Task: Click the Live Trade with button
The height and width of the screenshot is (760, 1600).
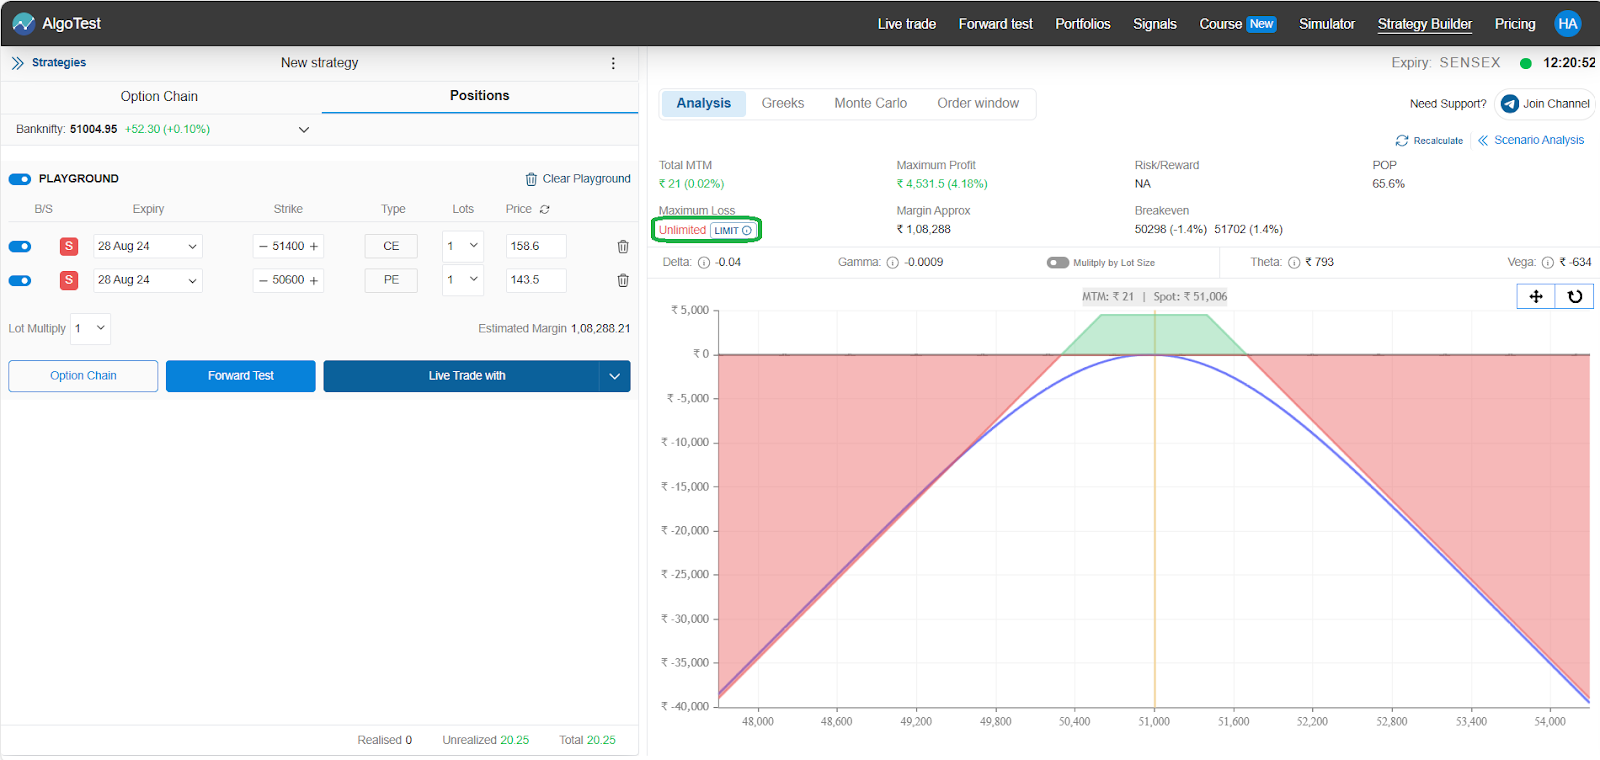Action: coord(461,376)
